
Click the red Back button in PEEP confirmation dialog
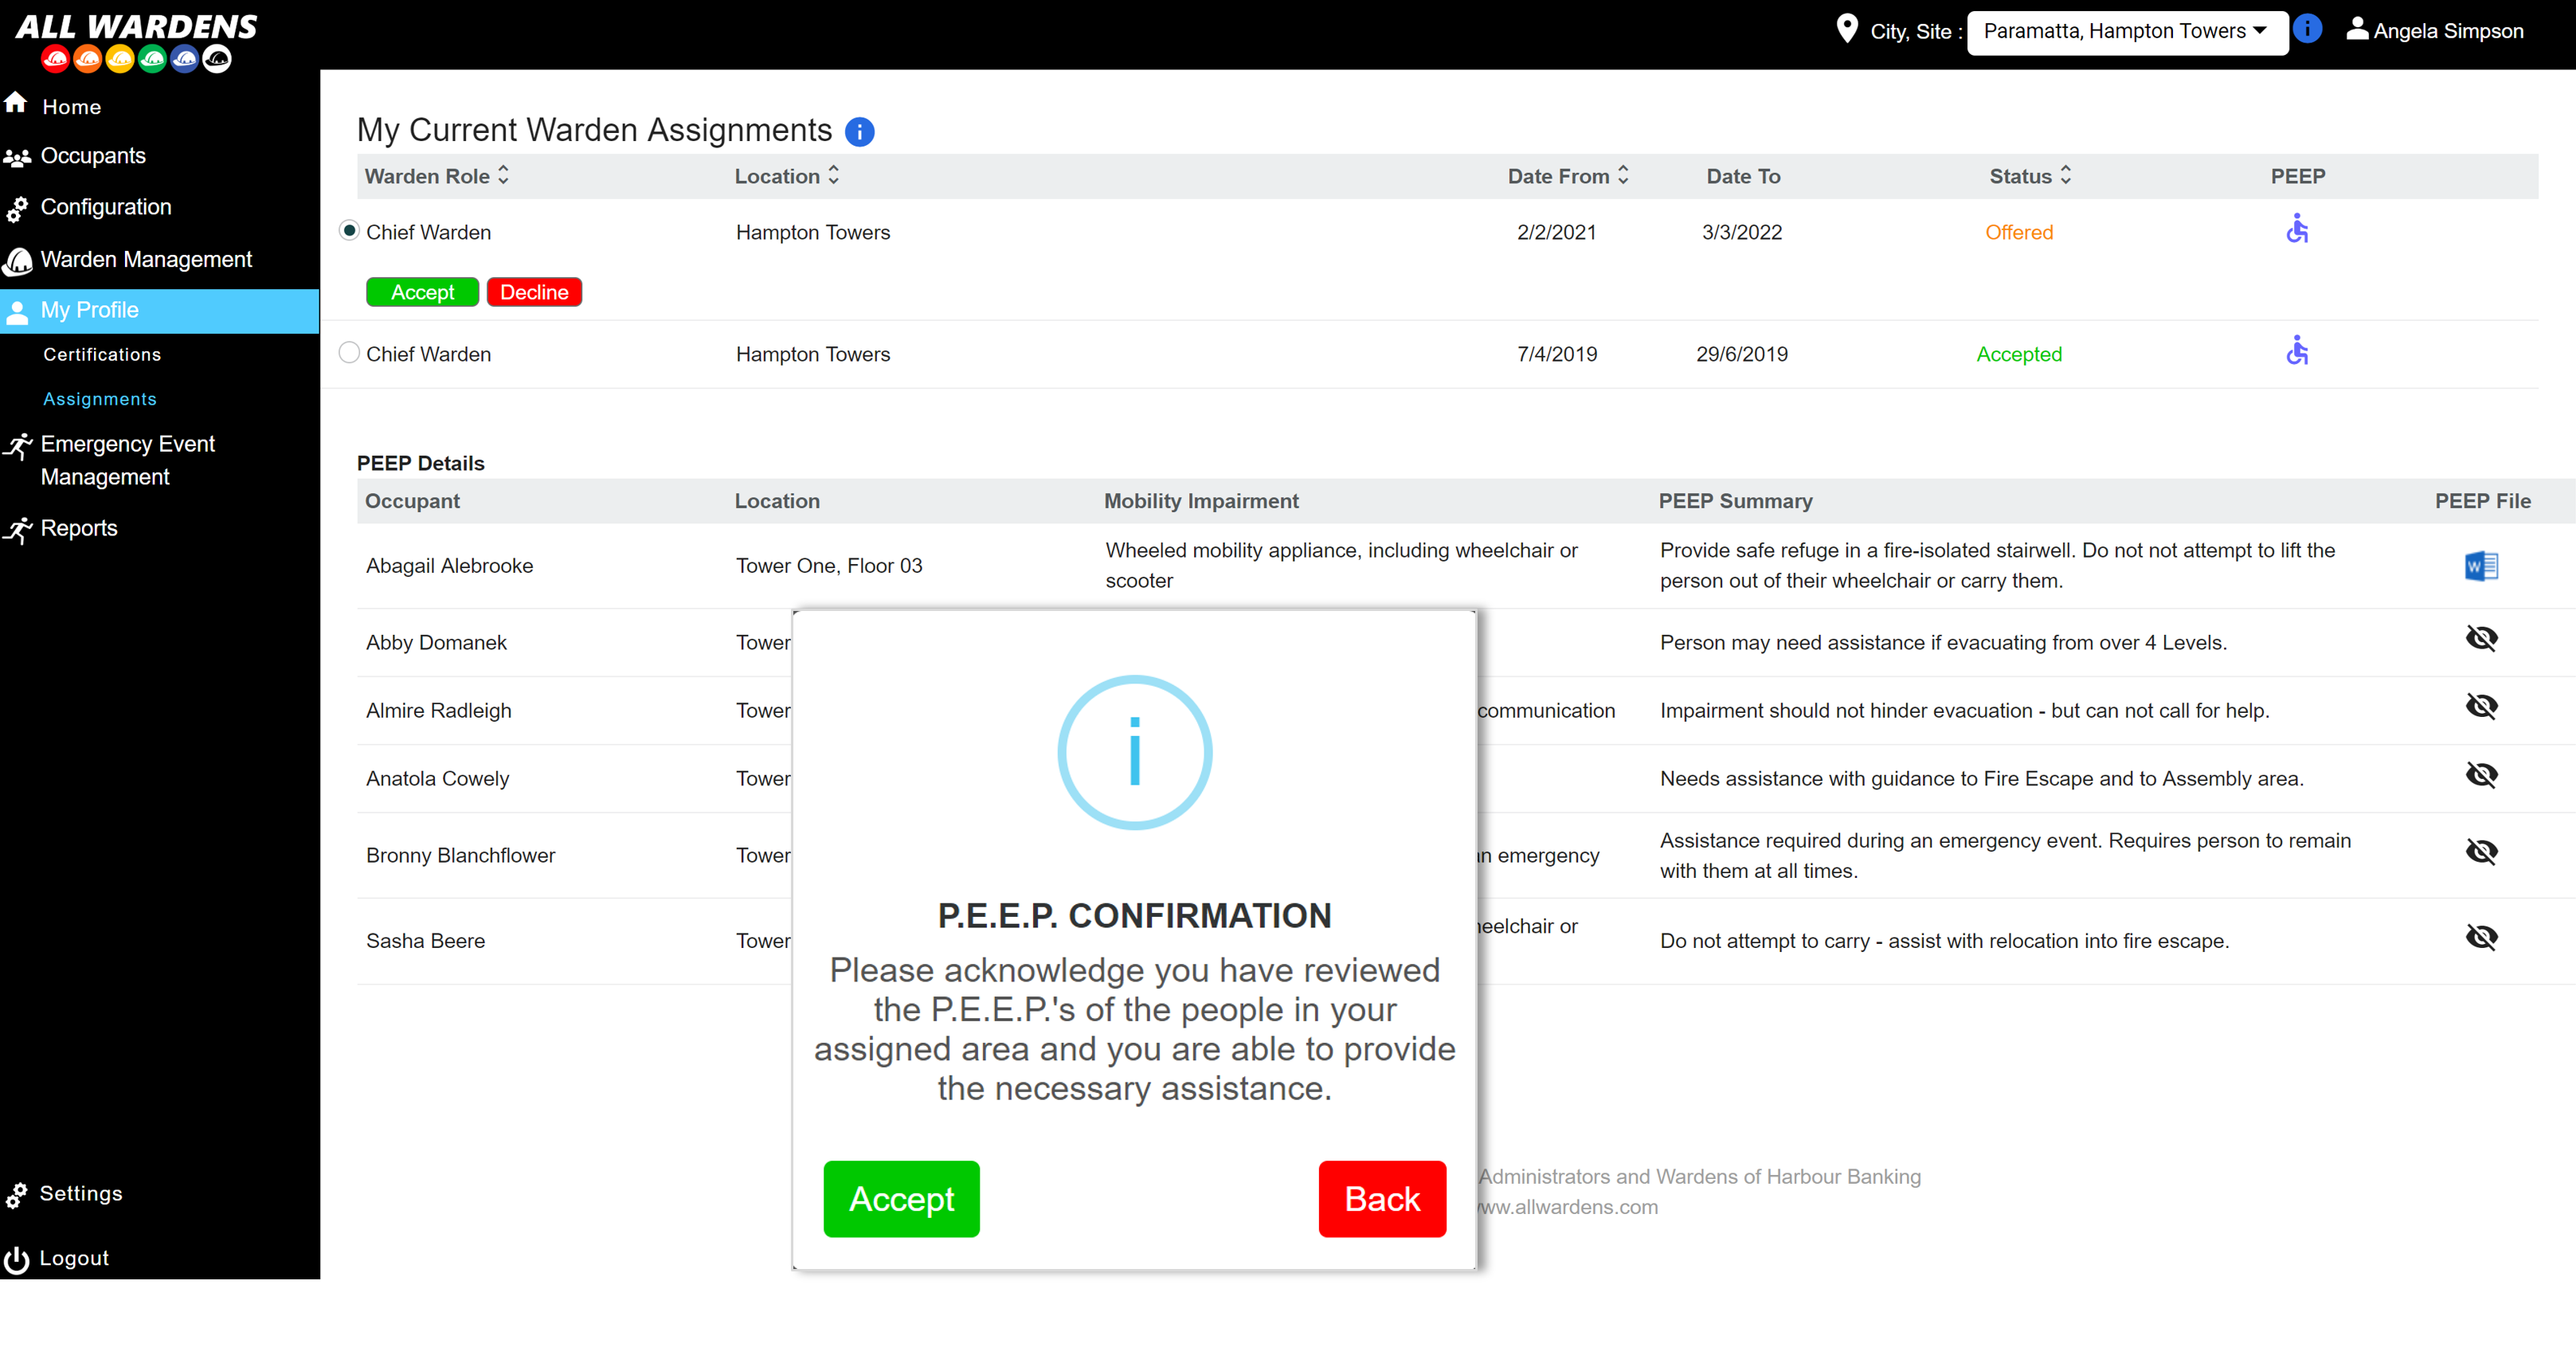point(1382,1197)
